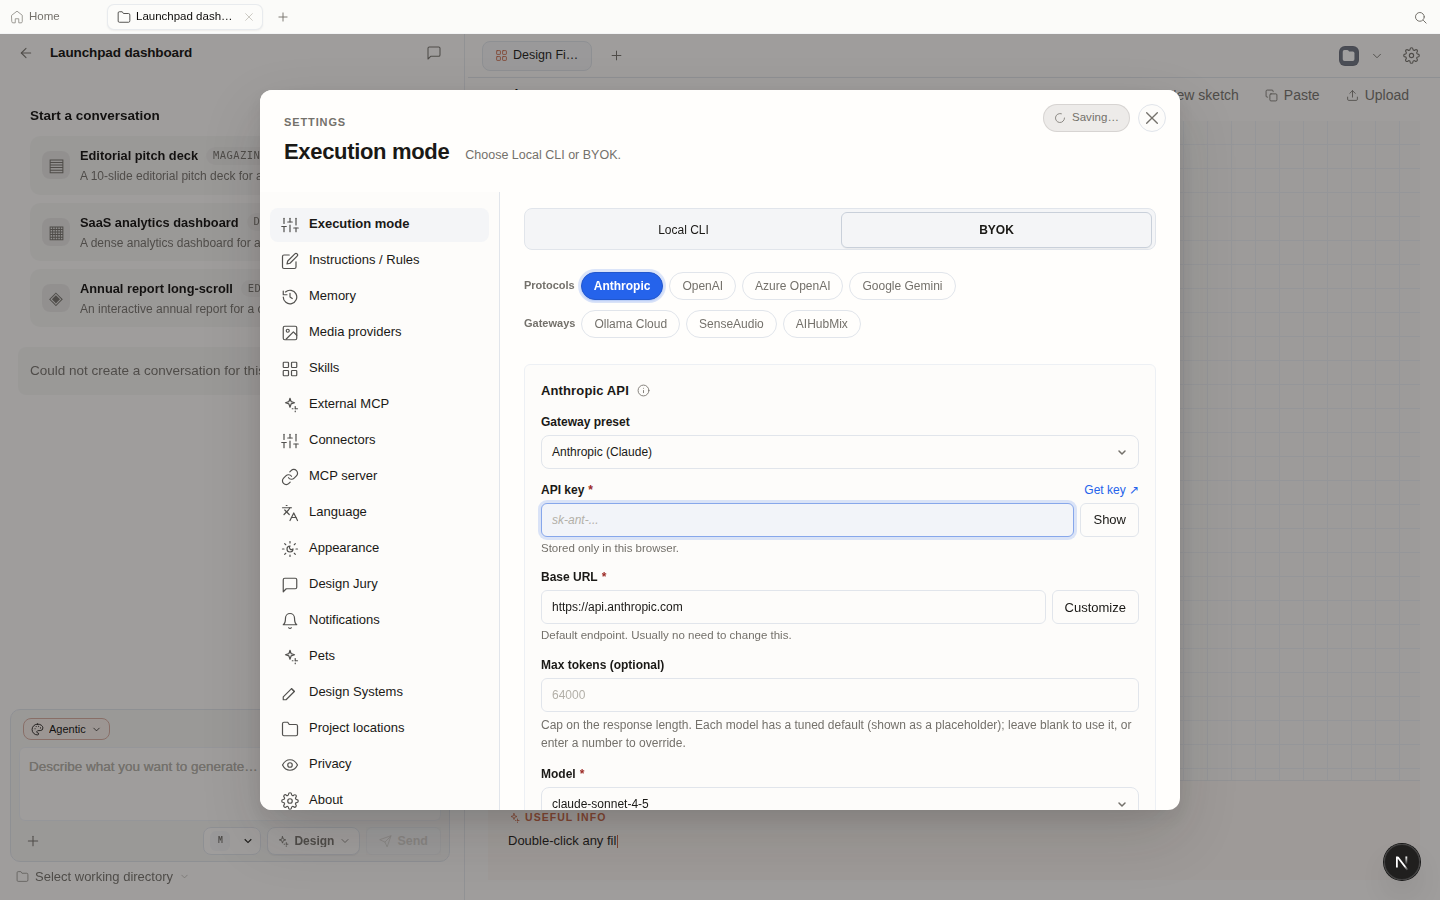
Task: Pick the AIHubMix gateway
Action: pos(821,324)
